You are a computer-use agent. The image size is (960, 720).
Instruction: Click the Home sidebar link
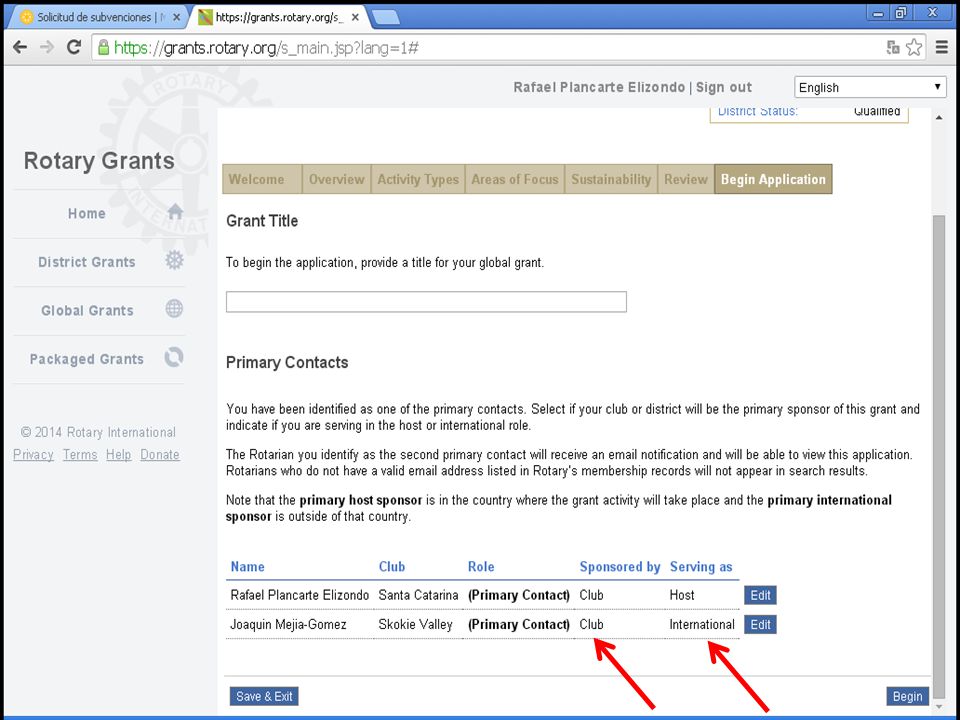click(87, 214)
